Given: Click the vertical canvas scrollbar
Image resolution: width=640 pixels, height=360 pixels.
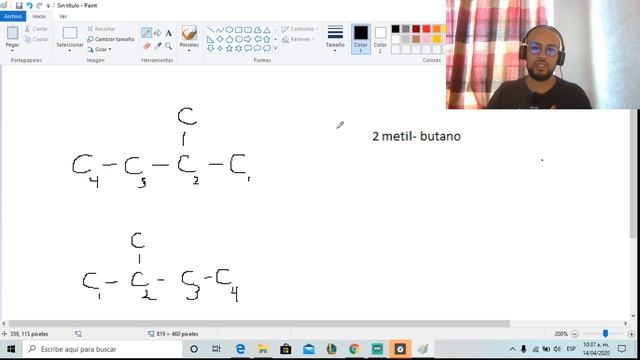Looking at the screenshot, I should [x=633, y=173].
